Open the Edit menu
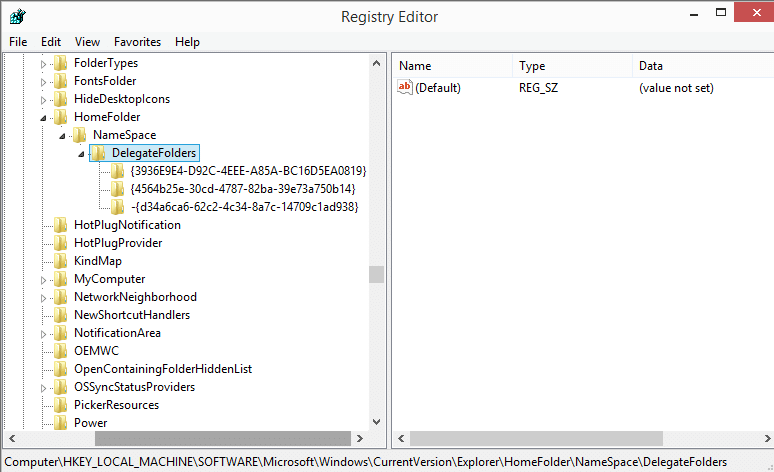This screenshot has width=774, height=472. coord(51,42)
